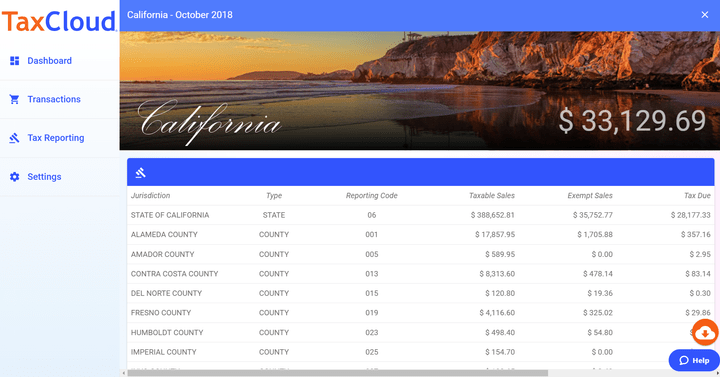
Task: Click the Taxable Sales column header
Action: [x=492, y=195]
